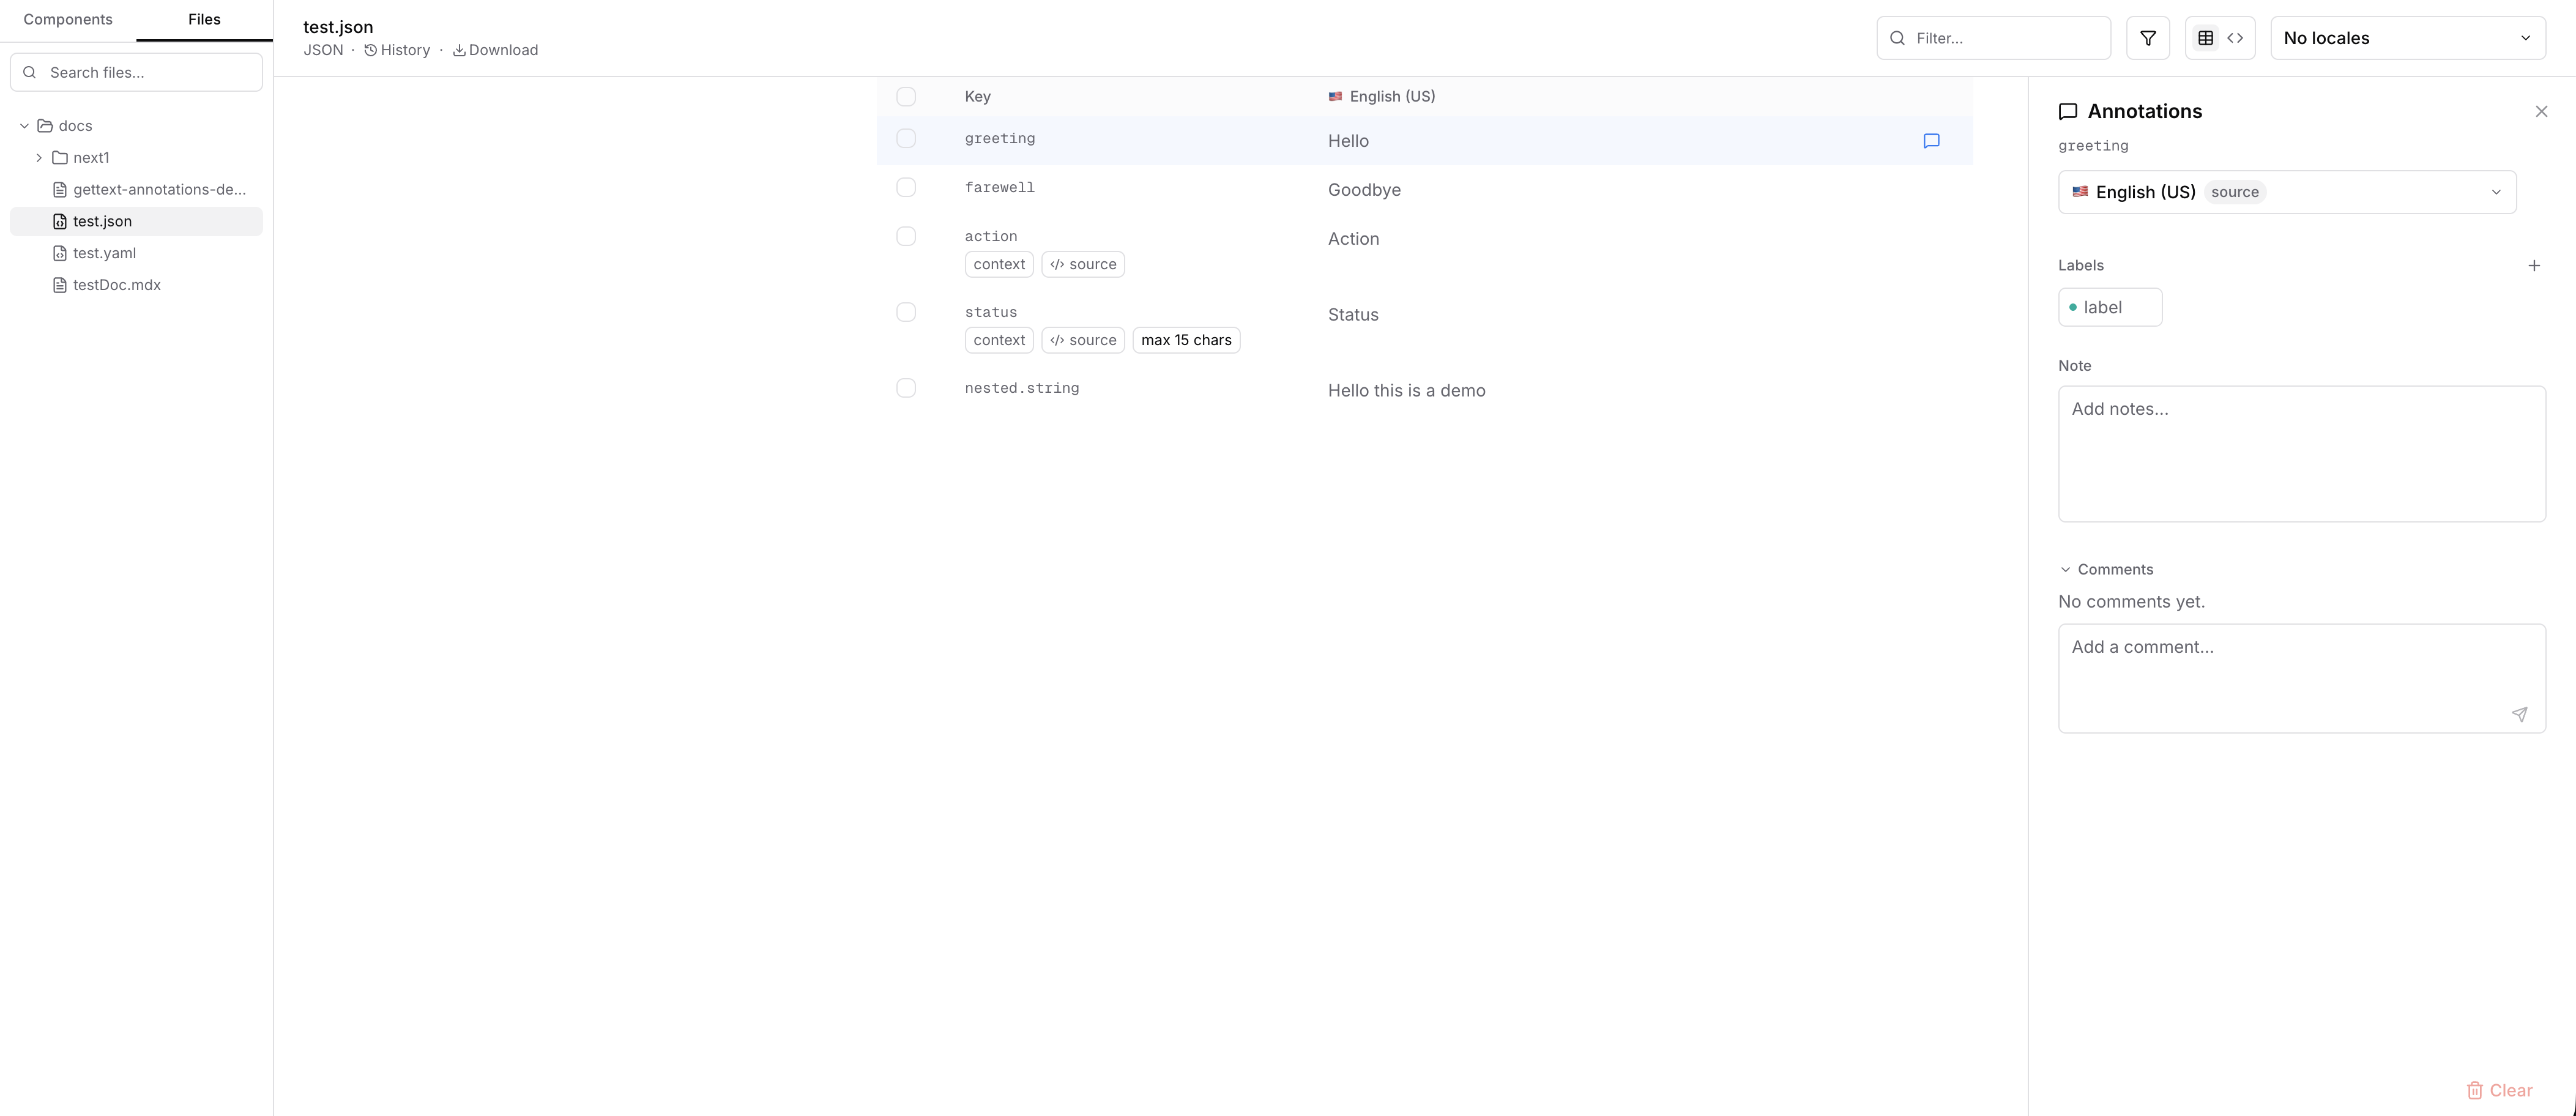Open the filter funnel button
2576x1116 pixels.
2147,38
